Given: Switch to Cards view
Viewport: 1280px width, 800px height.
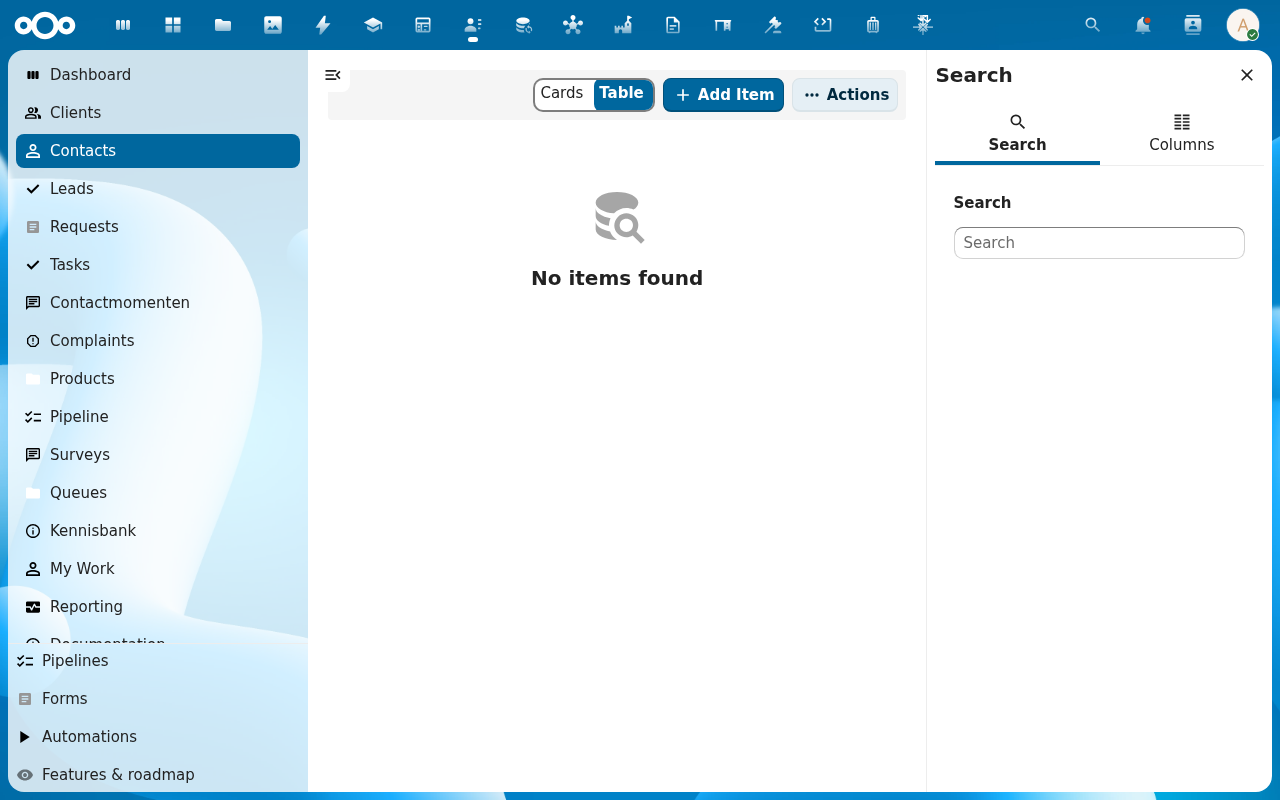Looking at the screenshot, I should pyautogui.click(x=562, y=94).
